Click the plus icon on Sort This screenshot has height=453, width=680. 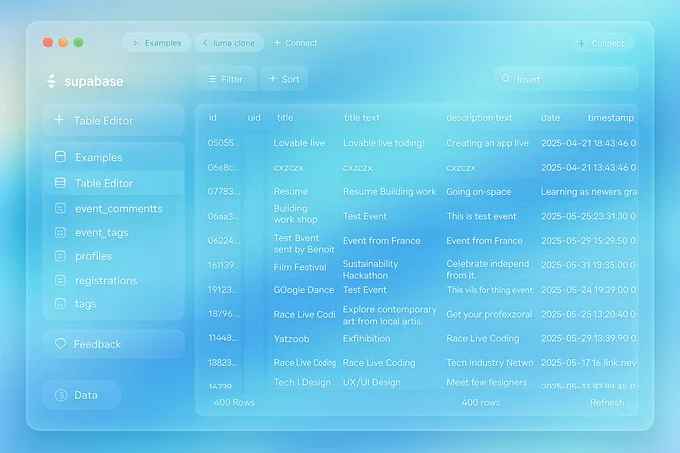coord(273,78)
